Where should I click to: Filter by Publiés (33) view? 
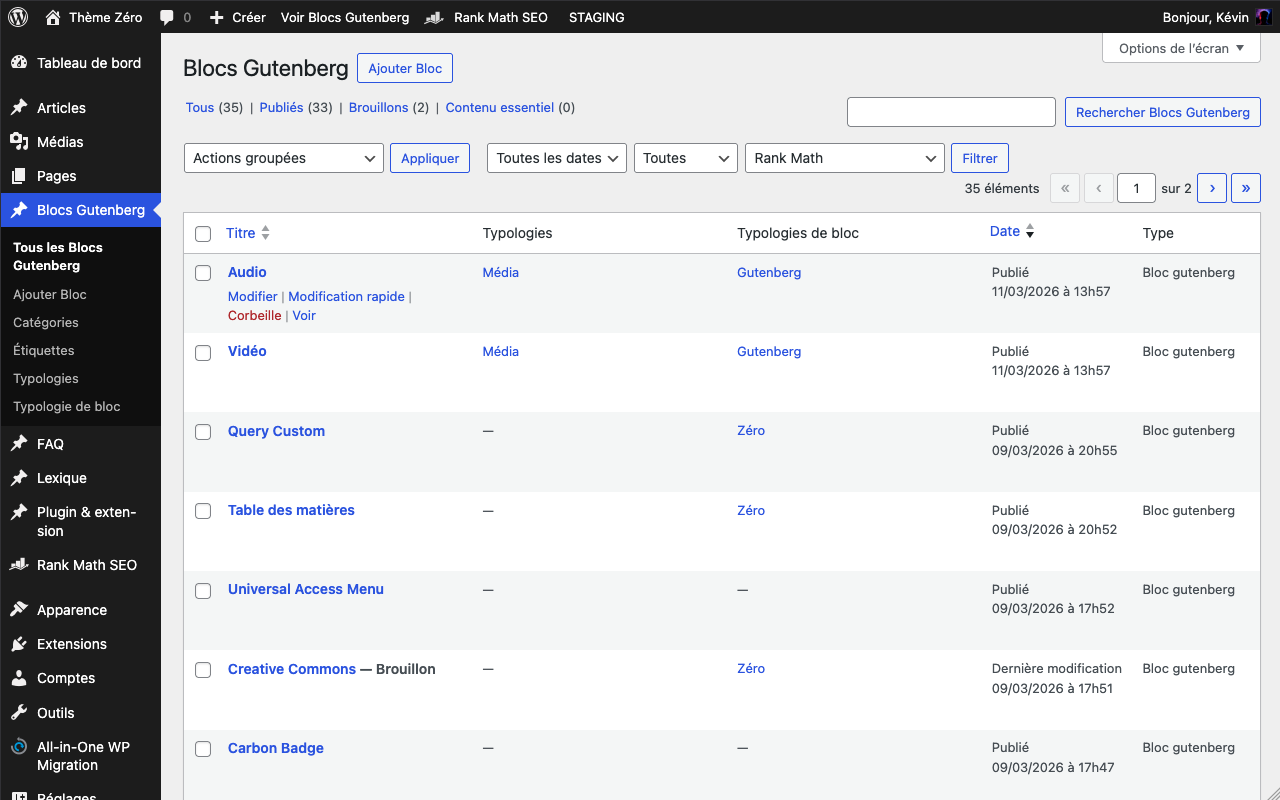click(296, 107)
